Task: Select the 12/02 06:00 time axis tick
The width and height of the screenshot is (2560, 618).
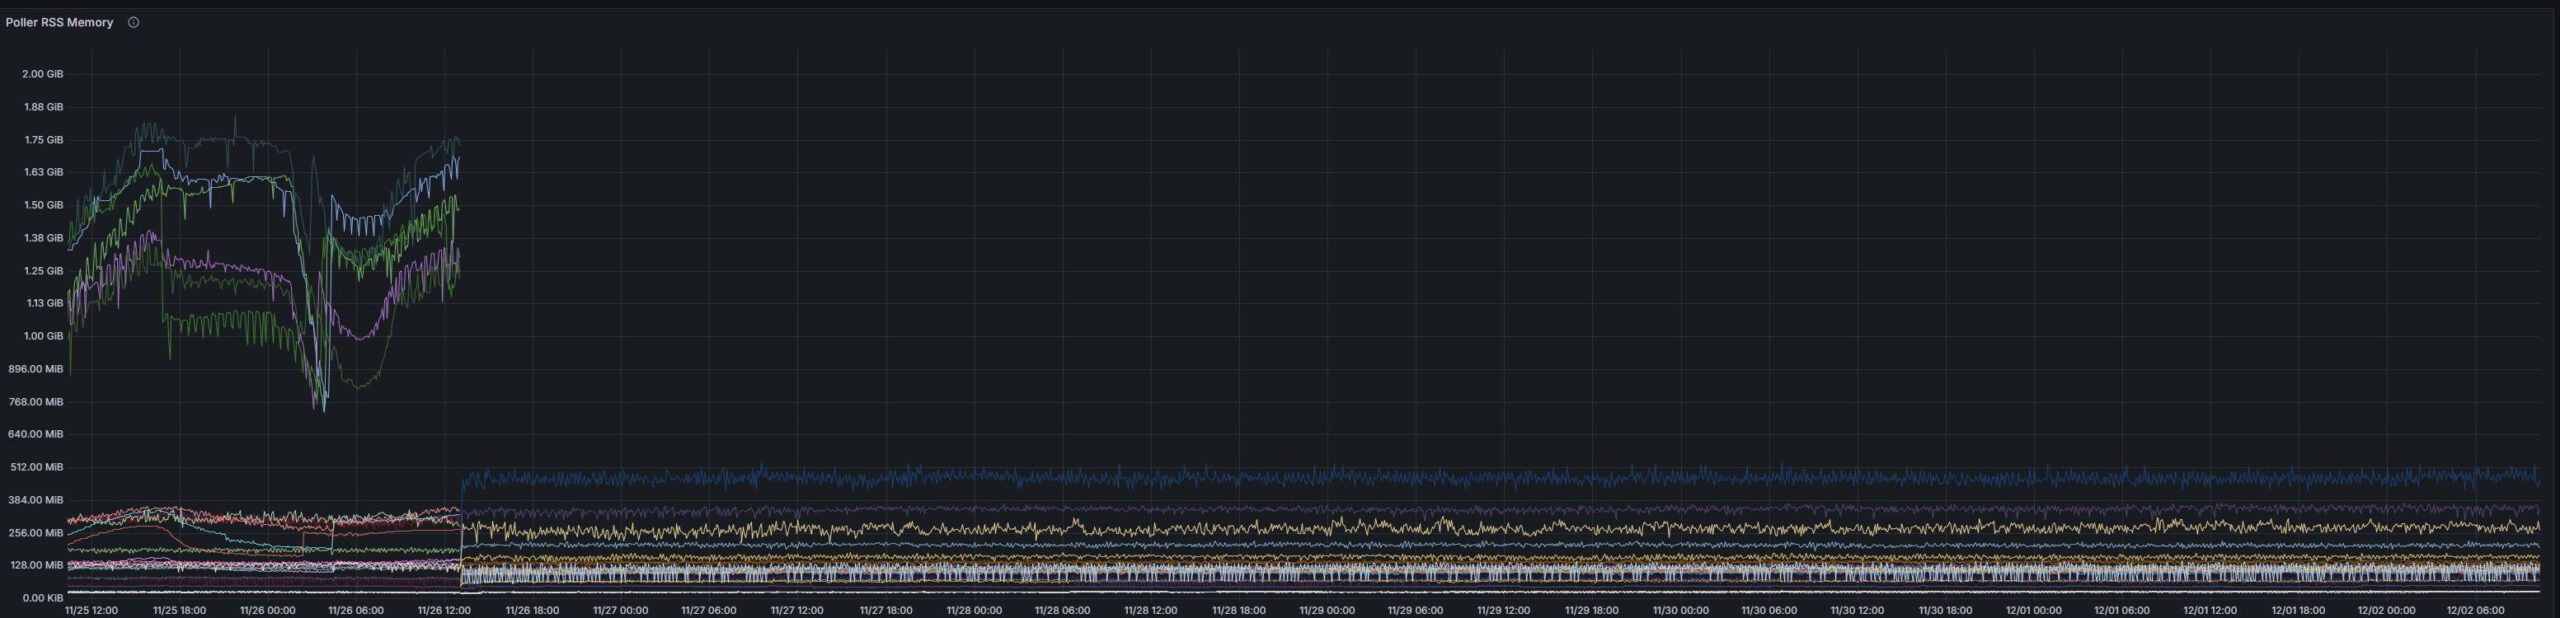Action: [x=2475, y=610]
